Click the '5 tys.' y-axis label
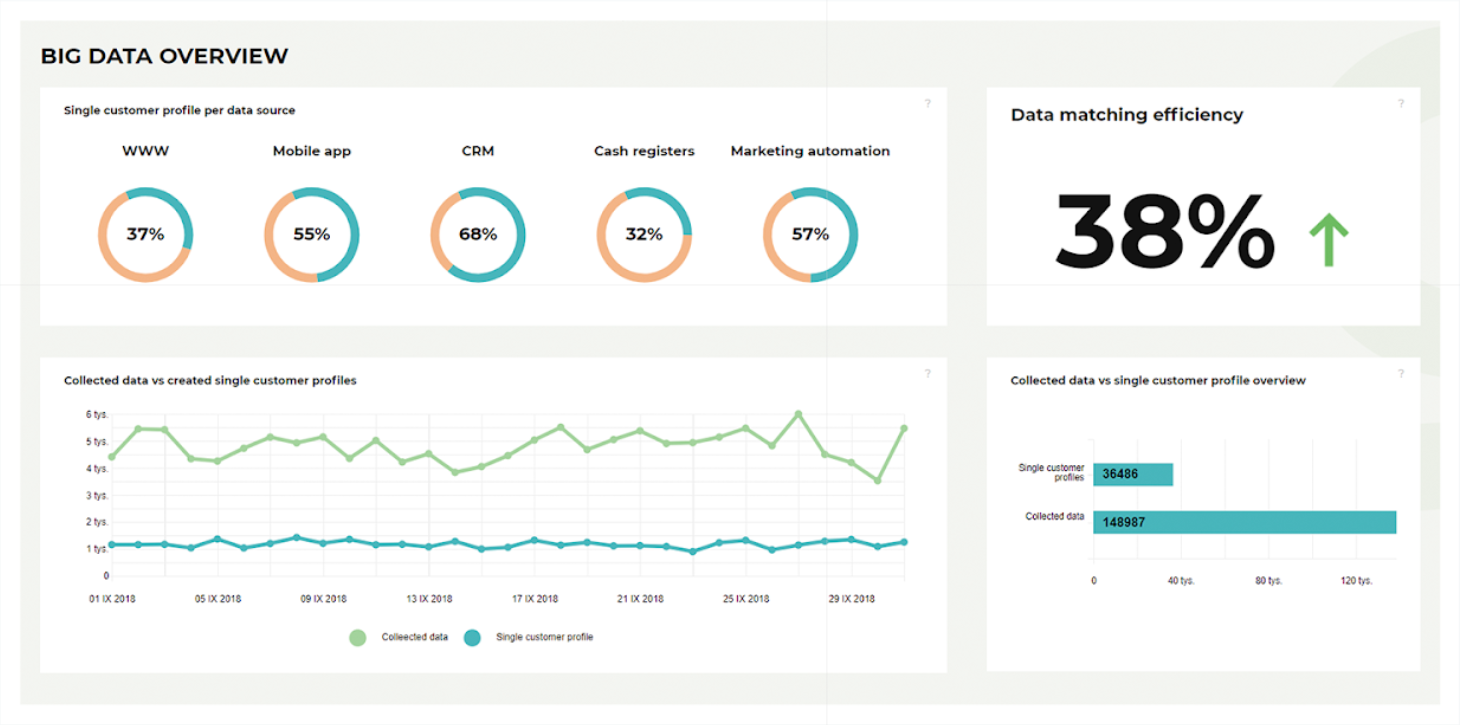The image size is (1460, 725). (x=97, y=441)
